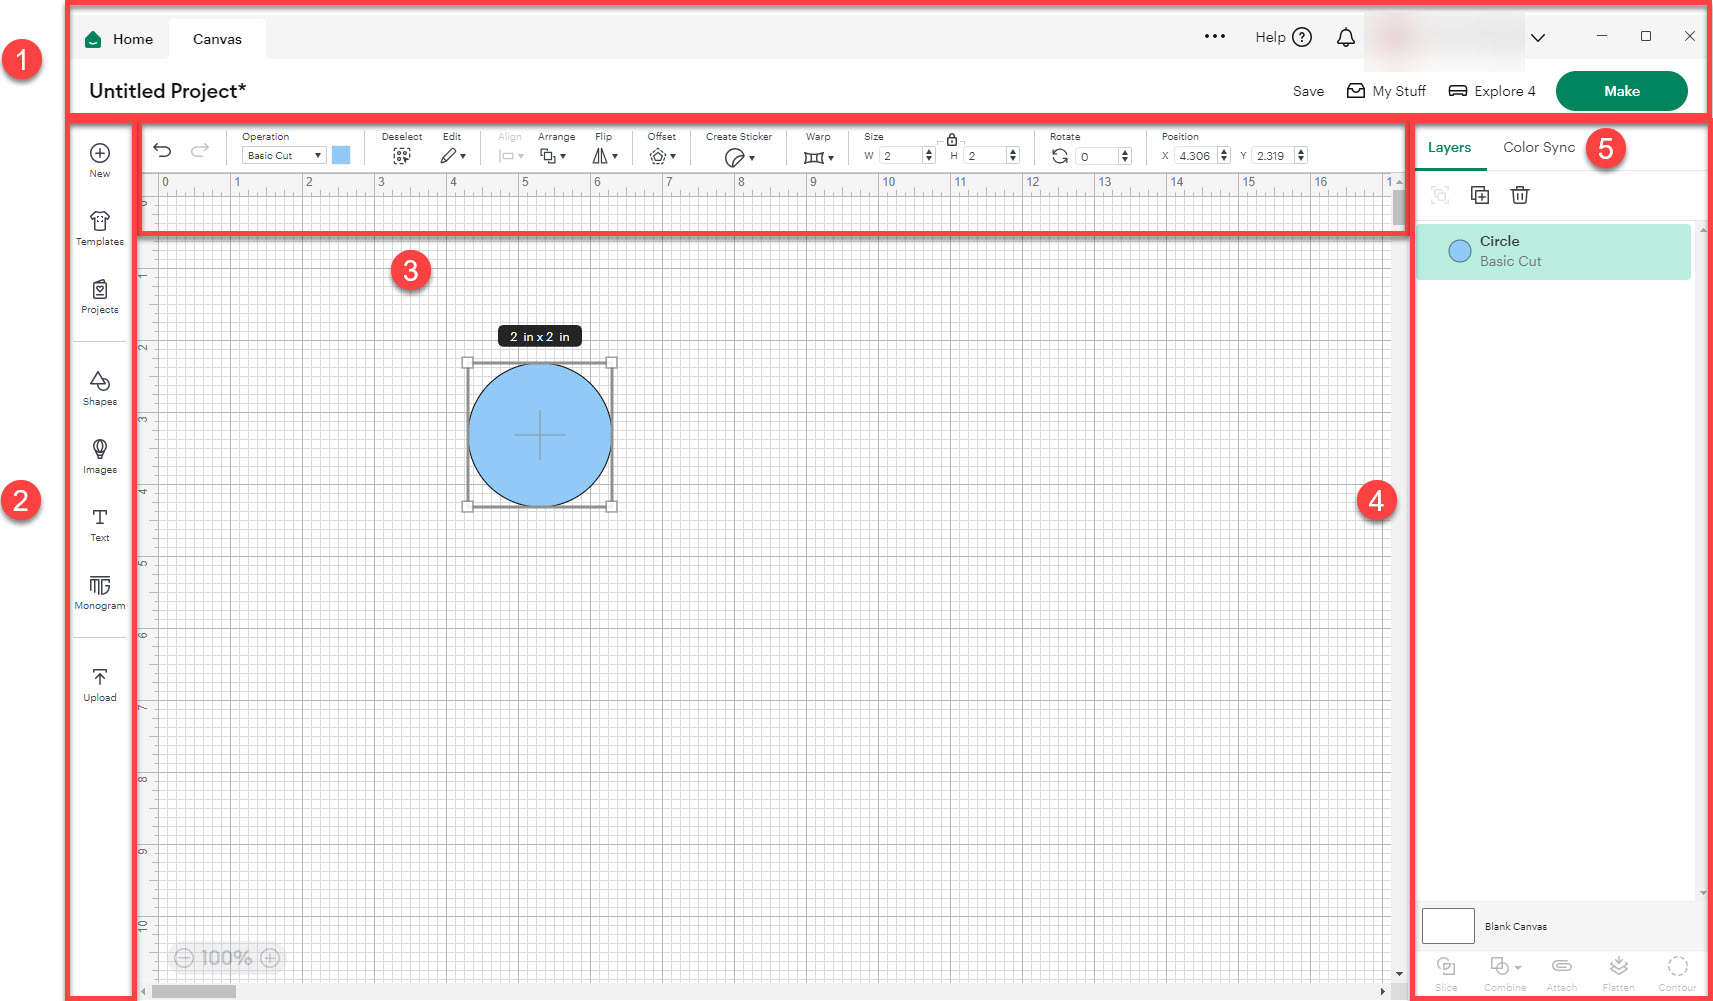Delete the Circle layer using the trash icon
The image size is (1713, 1001).
pyautogui.click(x=1520, y=195)
